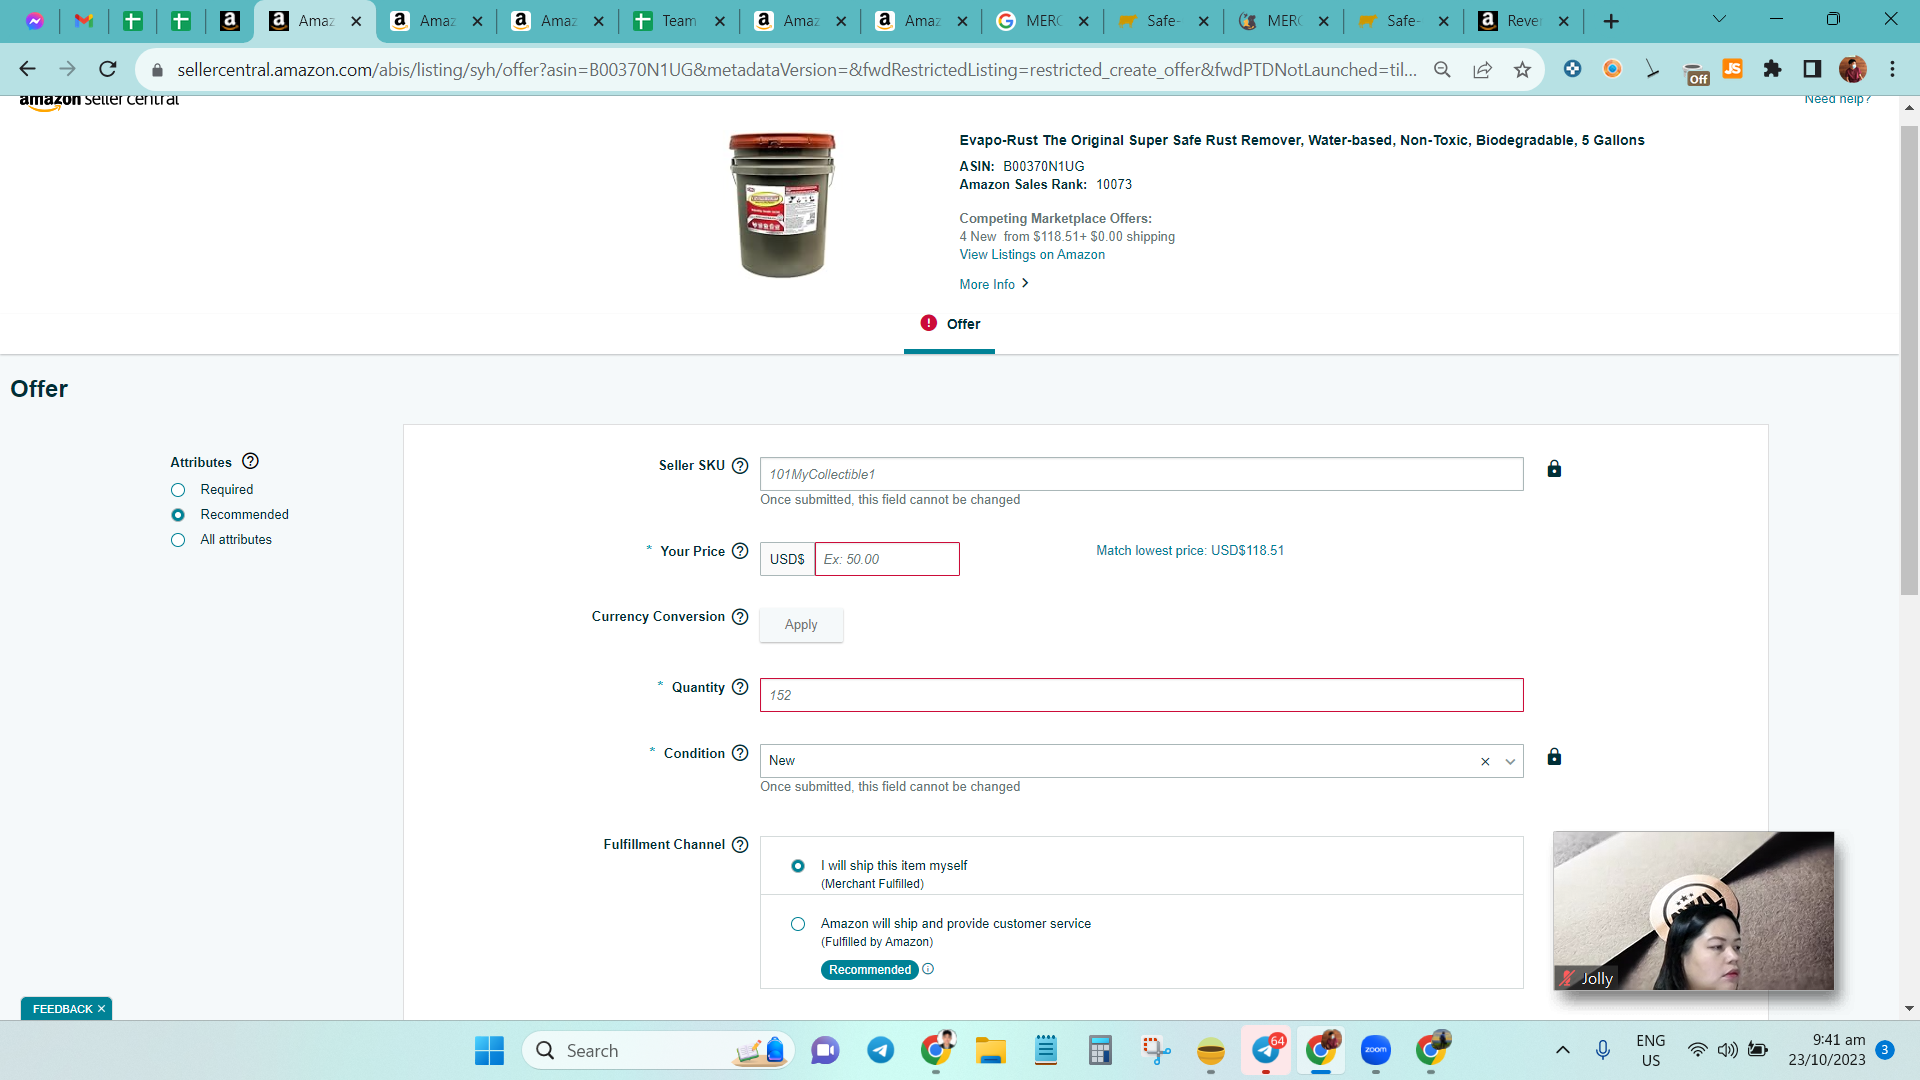1920x1080 pixels.
Task: Reload the page with the refresh icon
Action: pos(108,69)
